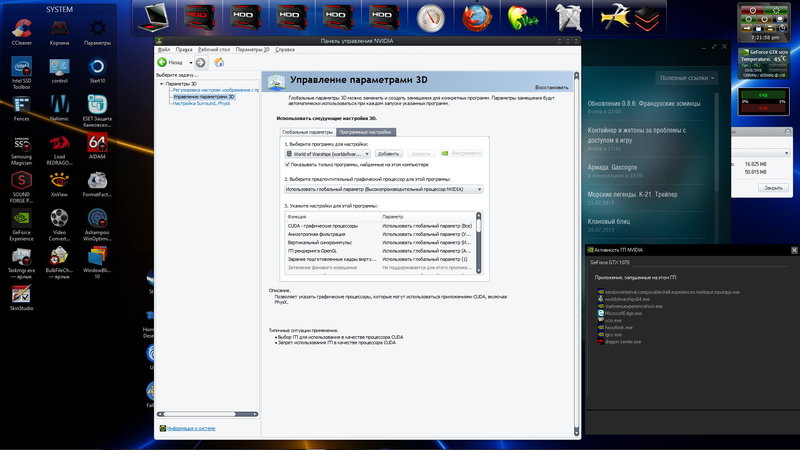Screen dimensions: 800x450
Task: Switch to Программные настройки tab
Action: [x=365, y=132]
